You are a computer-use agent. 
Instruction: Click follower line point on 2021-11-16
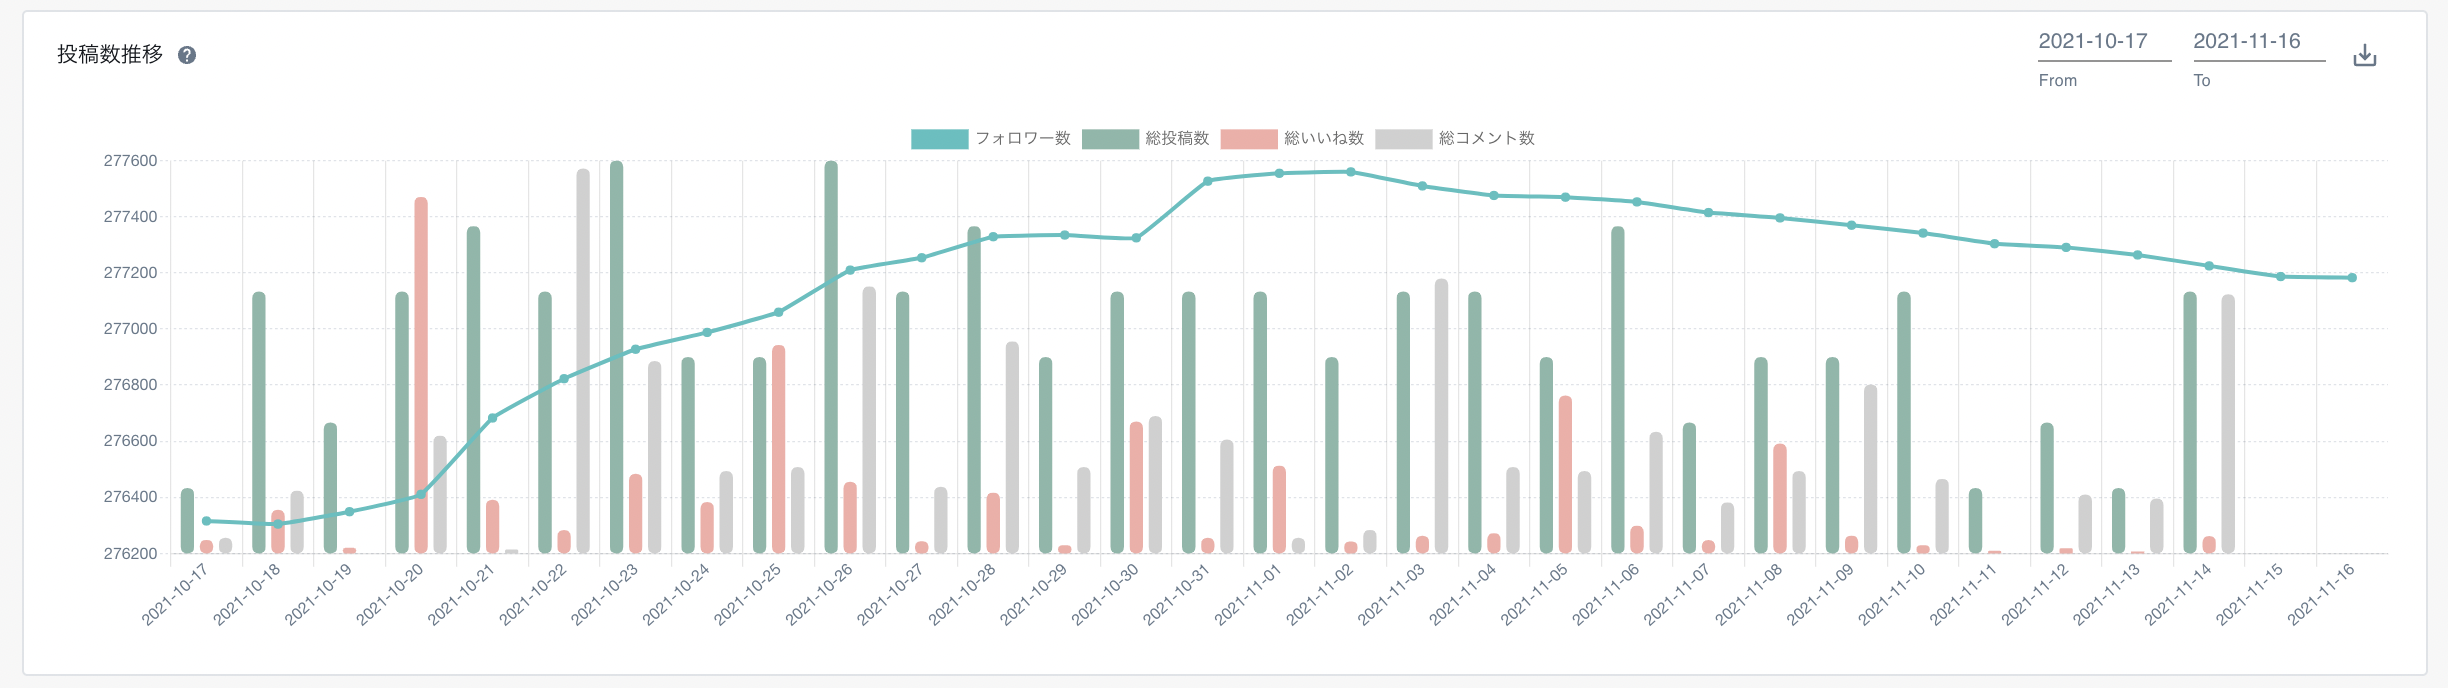(2352, 278)
